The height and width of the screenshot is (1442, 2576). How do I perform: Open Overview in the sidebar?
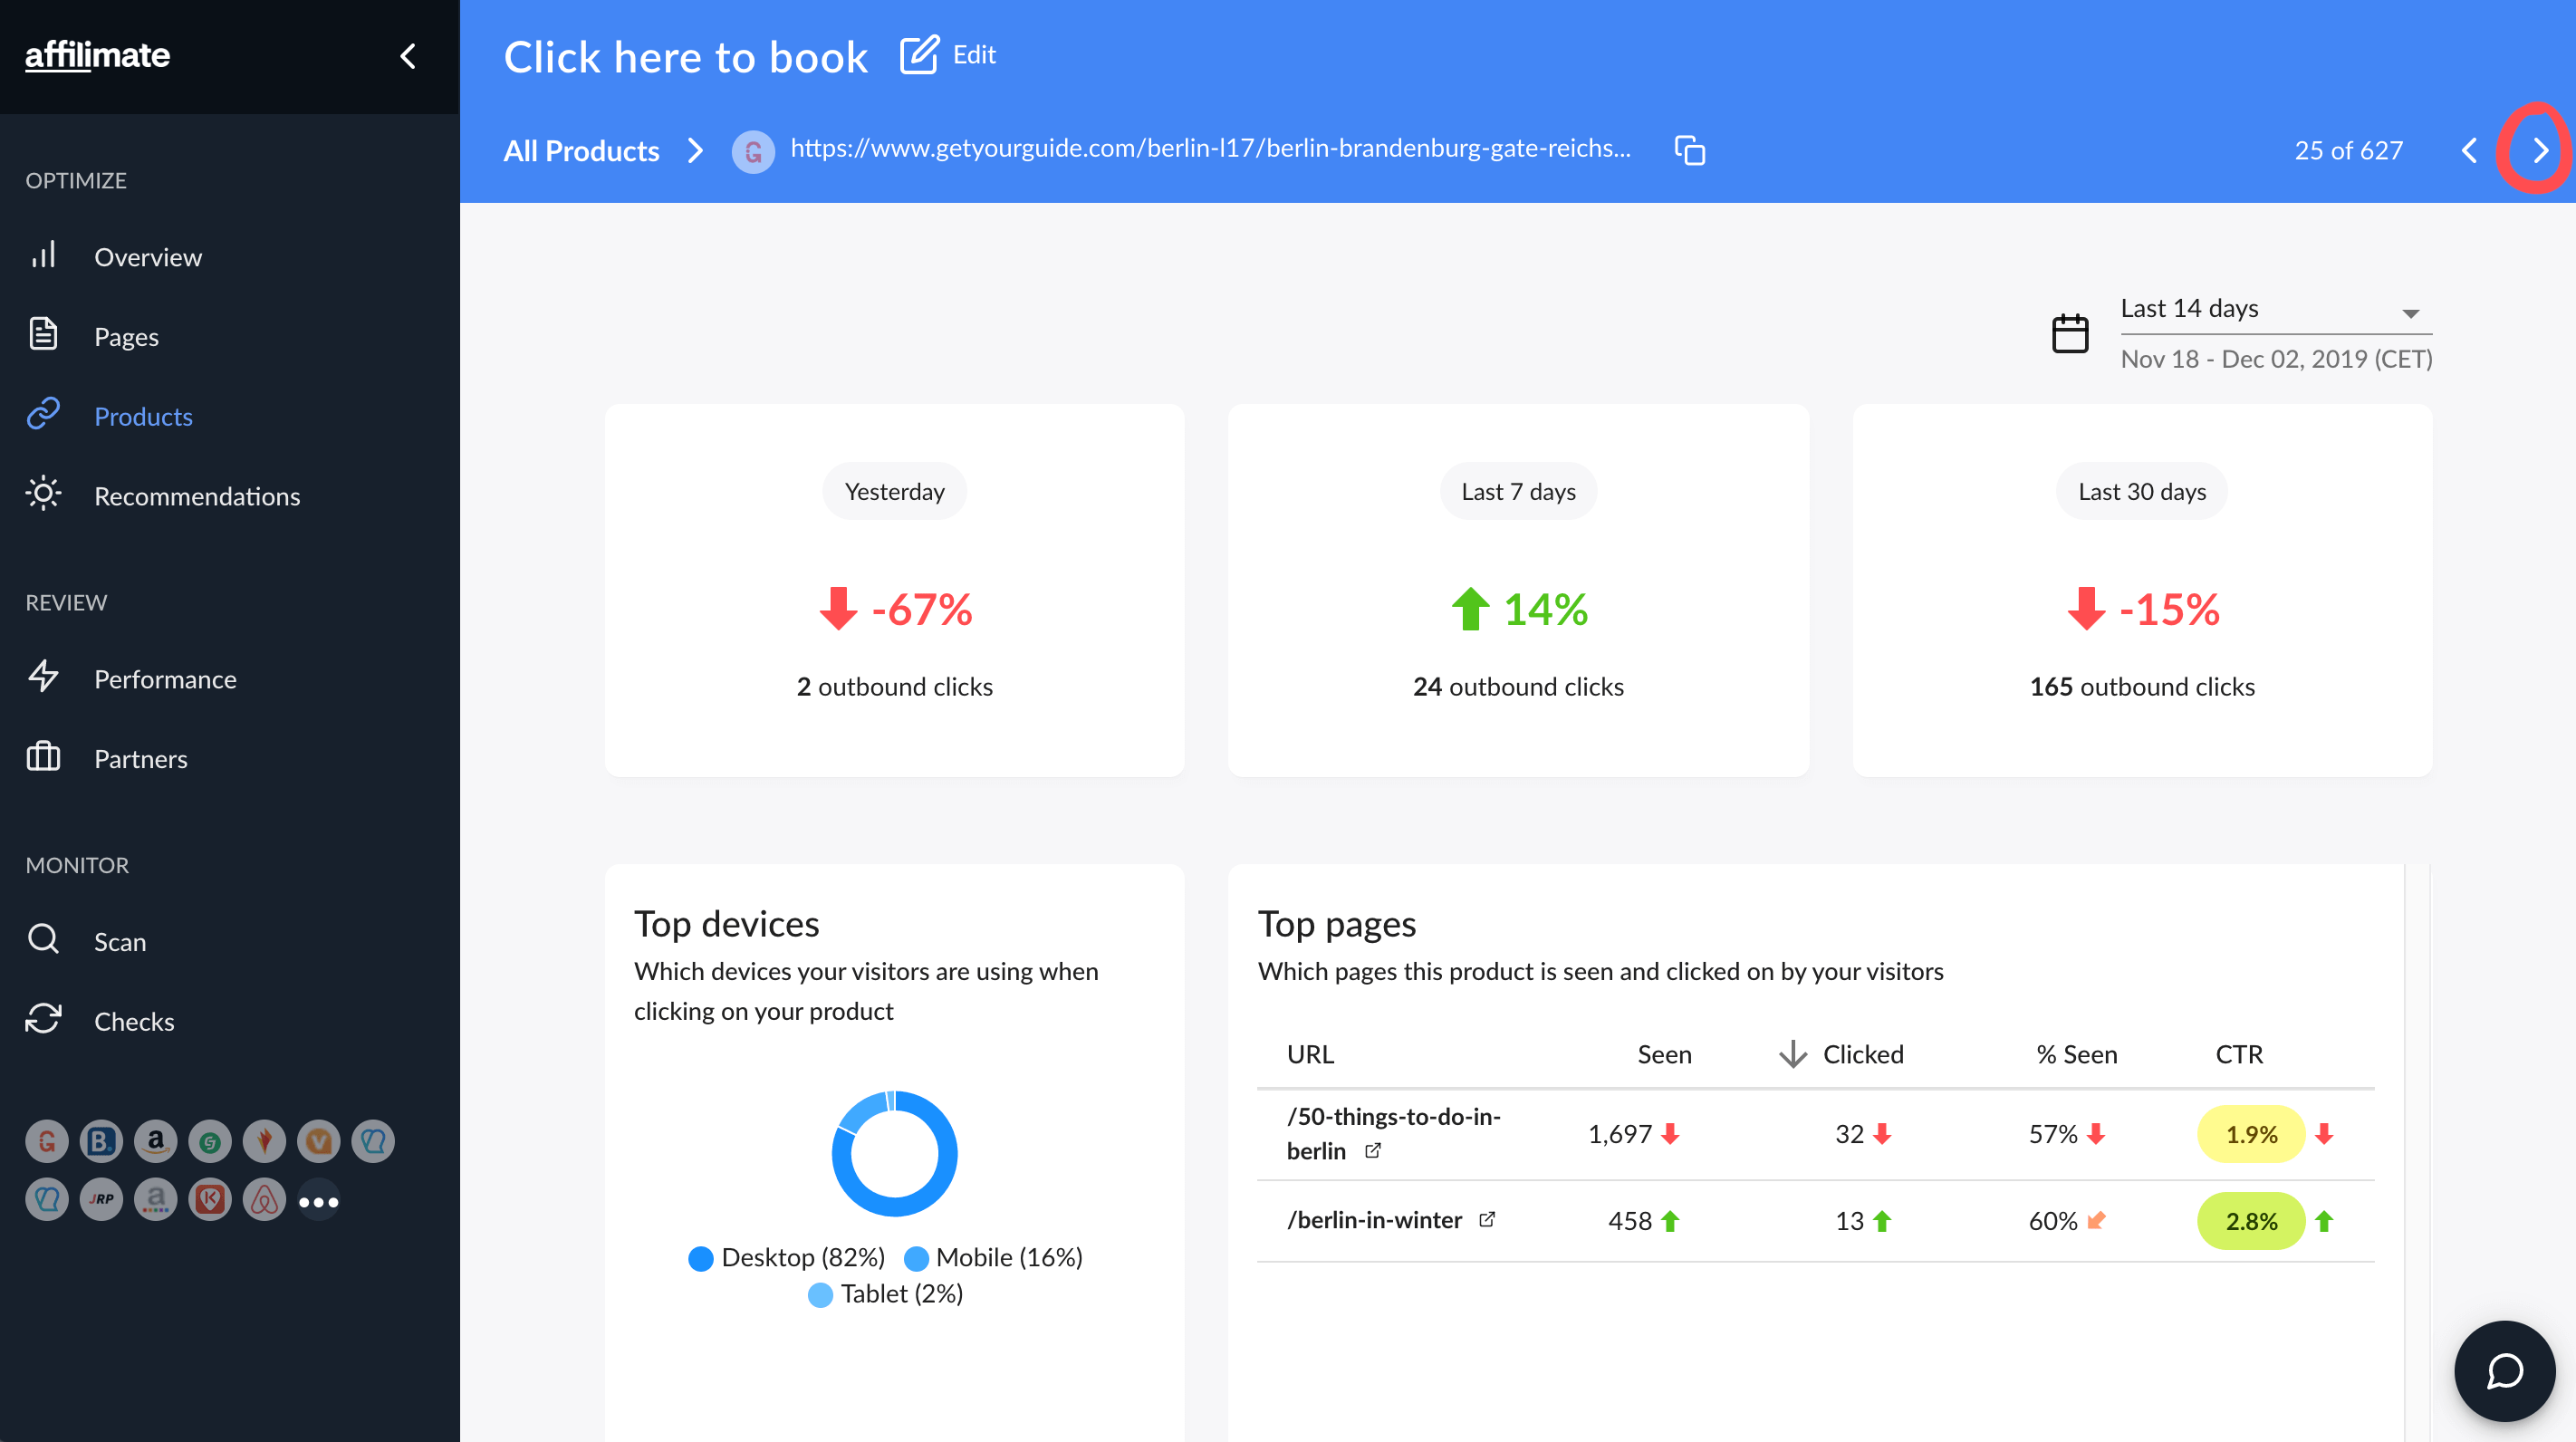point(148,257)
